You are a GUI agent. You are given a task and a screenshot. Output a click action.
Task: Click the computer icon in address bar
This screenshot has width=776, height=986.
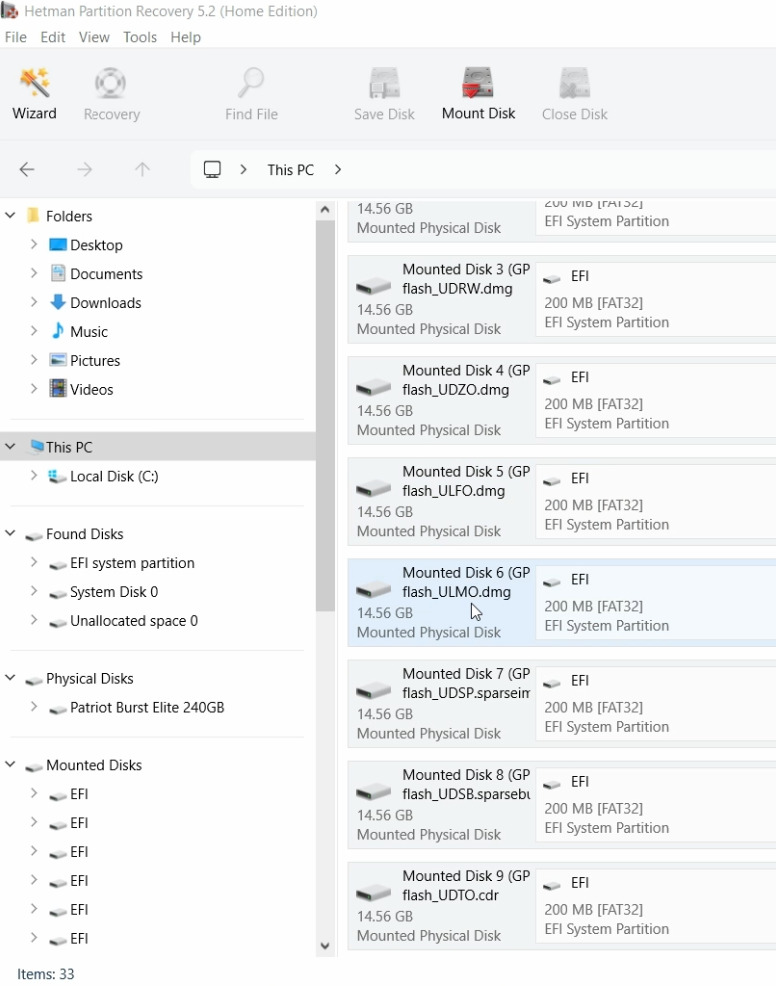point(213,170)
